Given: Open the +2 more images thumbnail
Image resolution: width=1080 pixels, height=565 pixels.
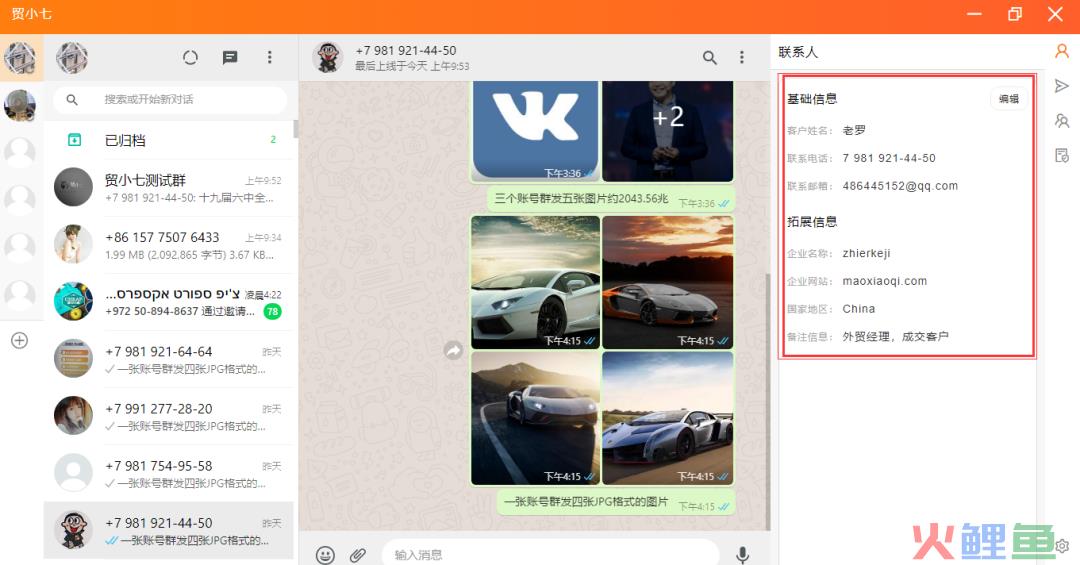Looking at the screenshot, I should [x=667, y=131].
